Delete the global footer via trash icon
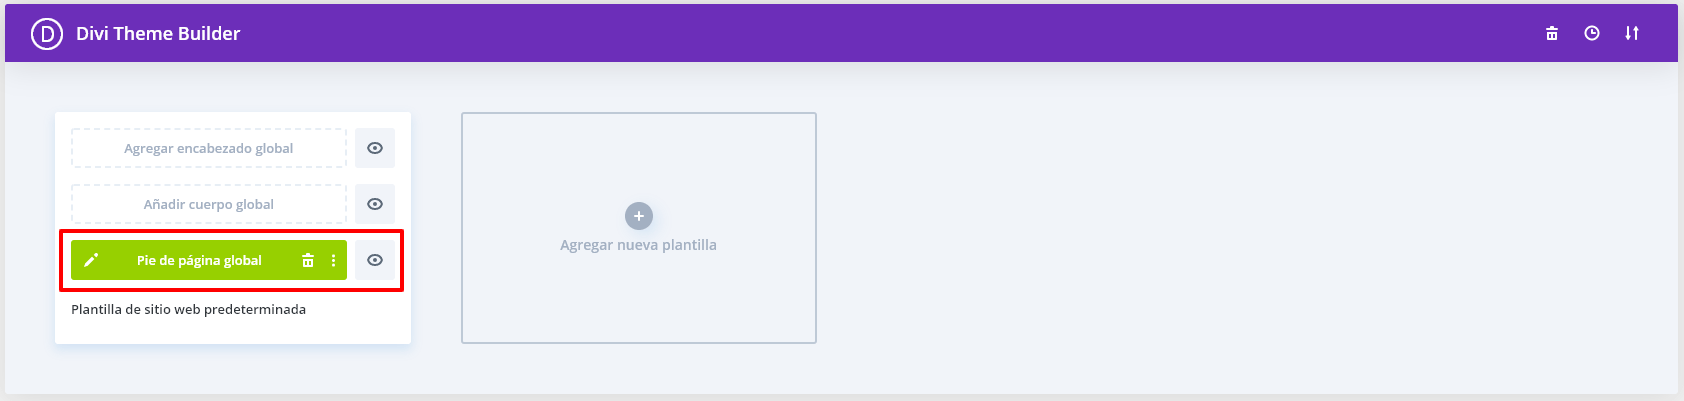 click(x=308, y=260)
